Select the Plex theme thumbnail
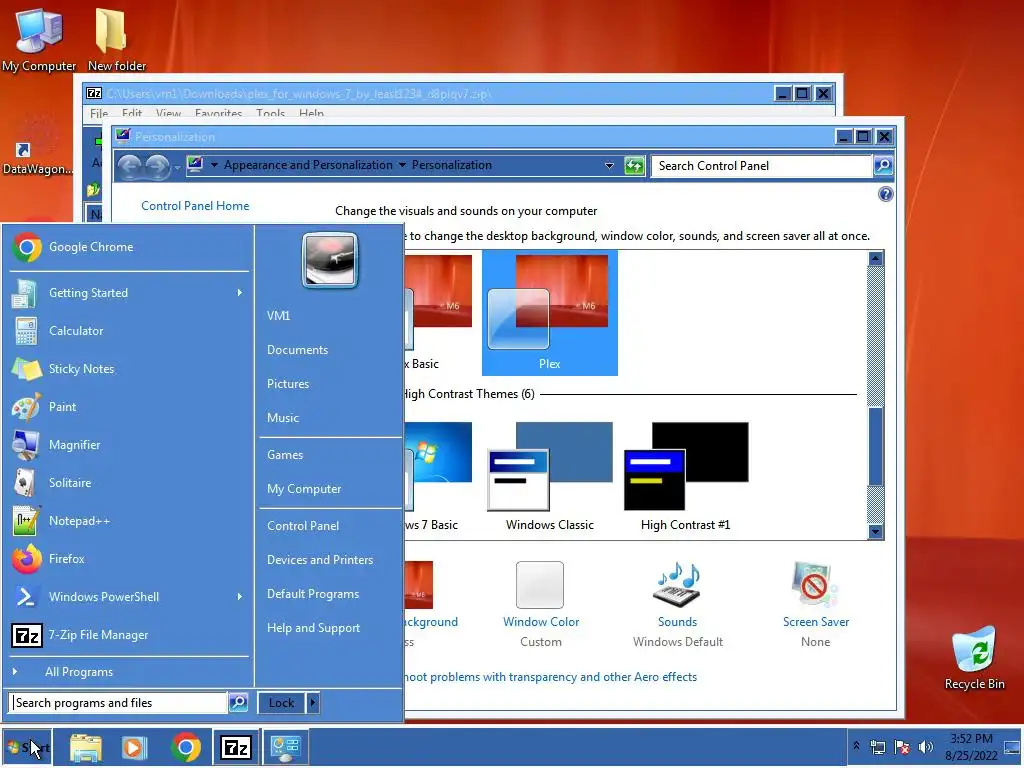The width and height of the screenshot is (1024, 768). [x=549, y=313]
